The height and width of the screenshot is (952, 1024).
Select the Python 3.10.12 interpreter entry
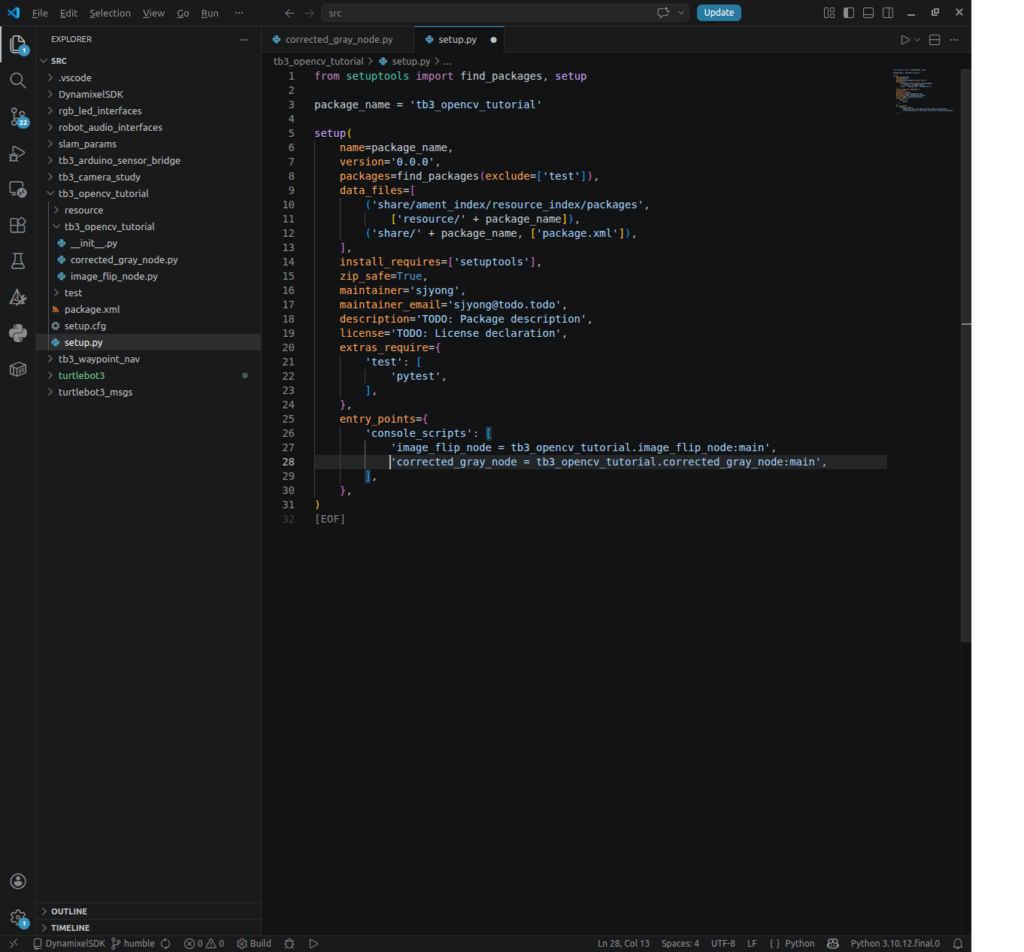895,944
